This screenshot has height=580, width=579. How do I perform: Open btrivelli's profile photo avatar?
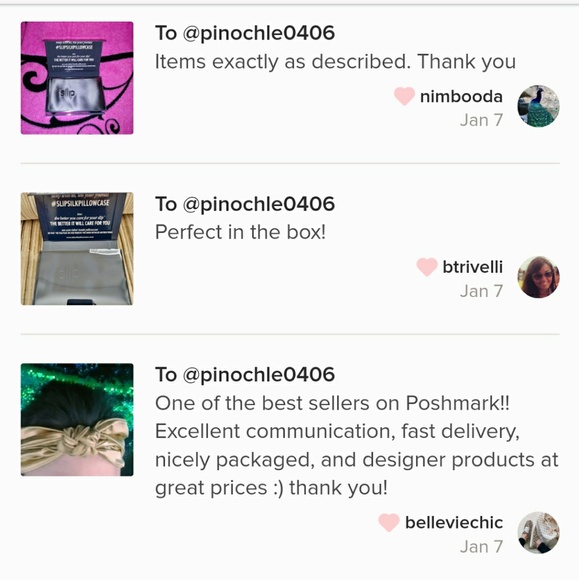(x=538, y=277)
